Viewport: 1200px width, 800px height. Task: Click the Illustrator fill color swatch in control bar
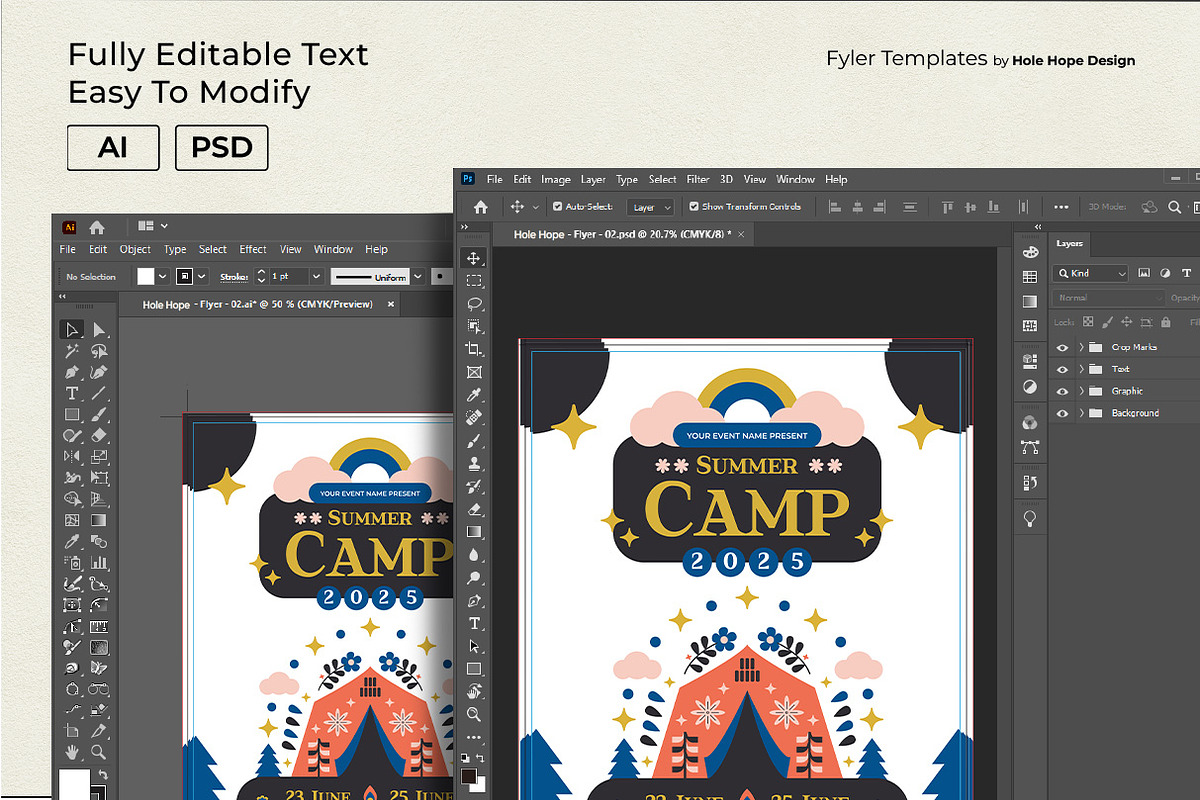point(146,276)
